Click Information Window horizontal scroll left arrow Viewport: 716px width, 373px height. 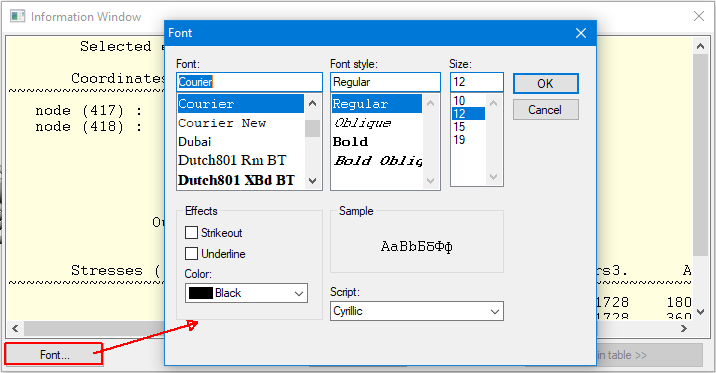tap(15, 328)
